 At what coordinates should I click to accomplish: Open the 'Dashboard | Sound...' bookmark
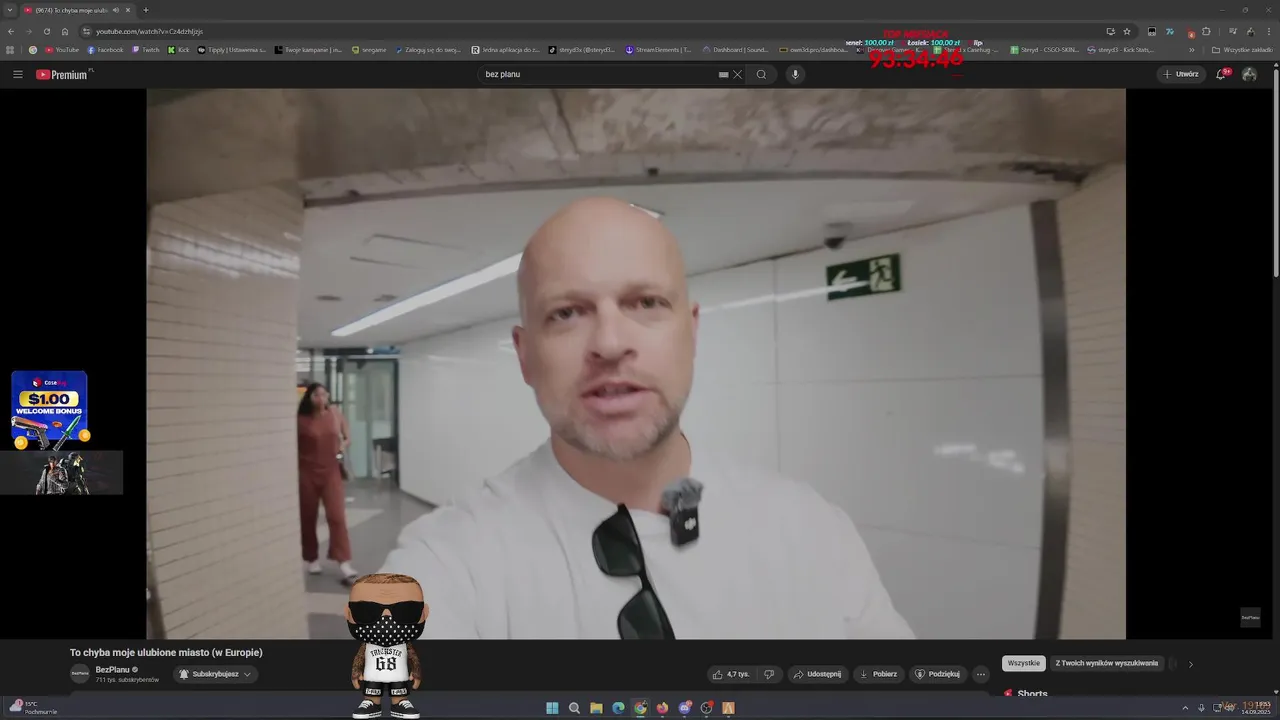[x=735, y=50]
